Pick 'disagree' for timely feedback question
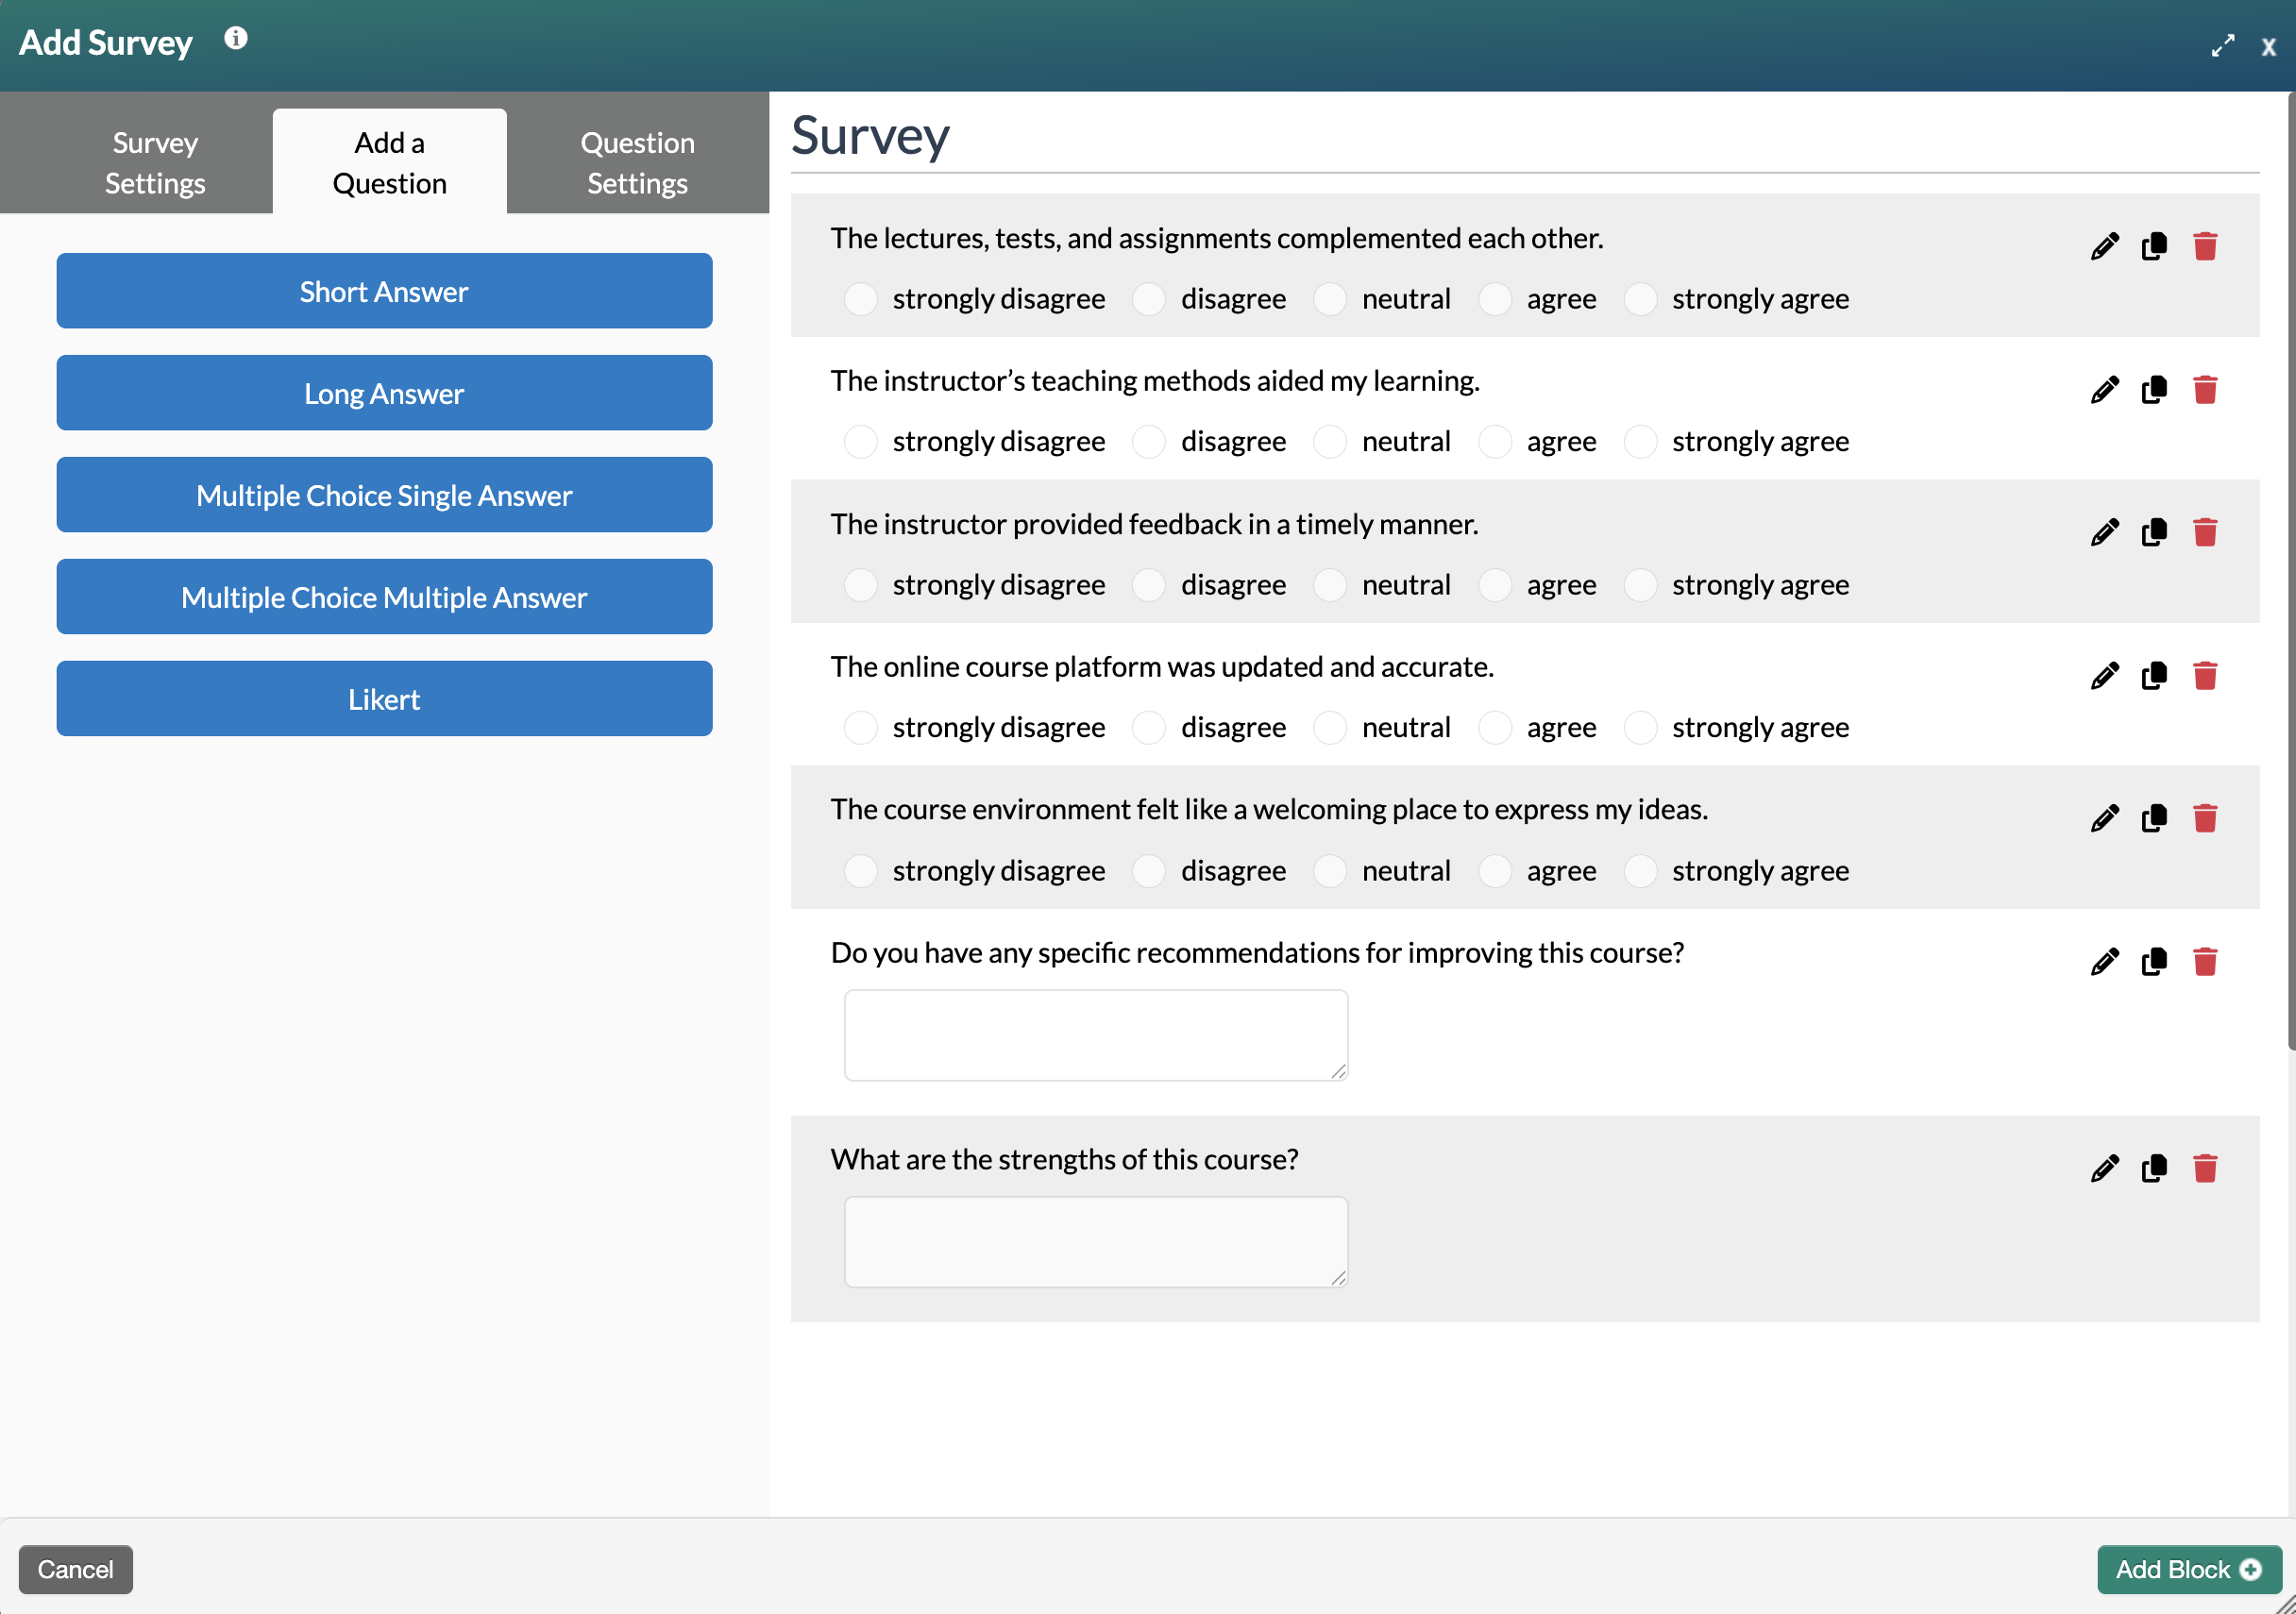2296x1614 pixels. coord(1148,584)
